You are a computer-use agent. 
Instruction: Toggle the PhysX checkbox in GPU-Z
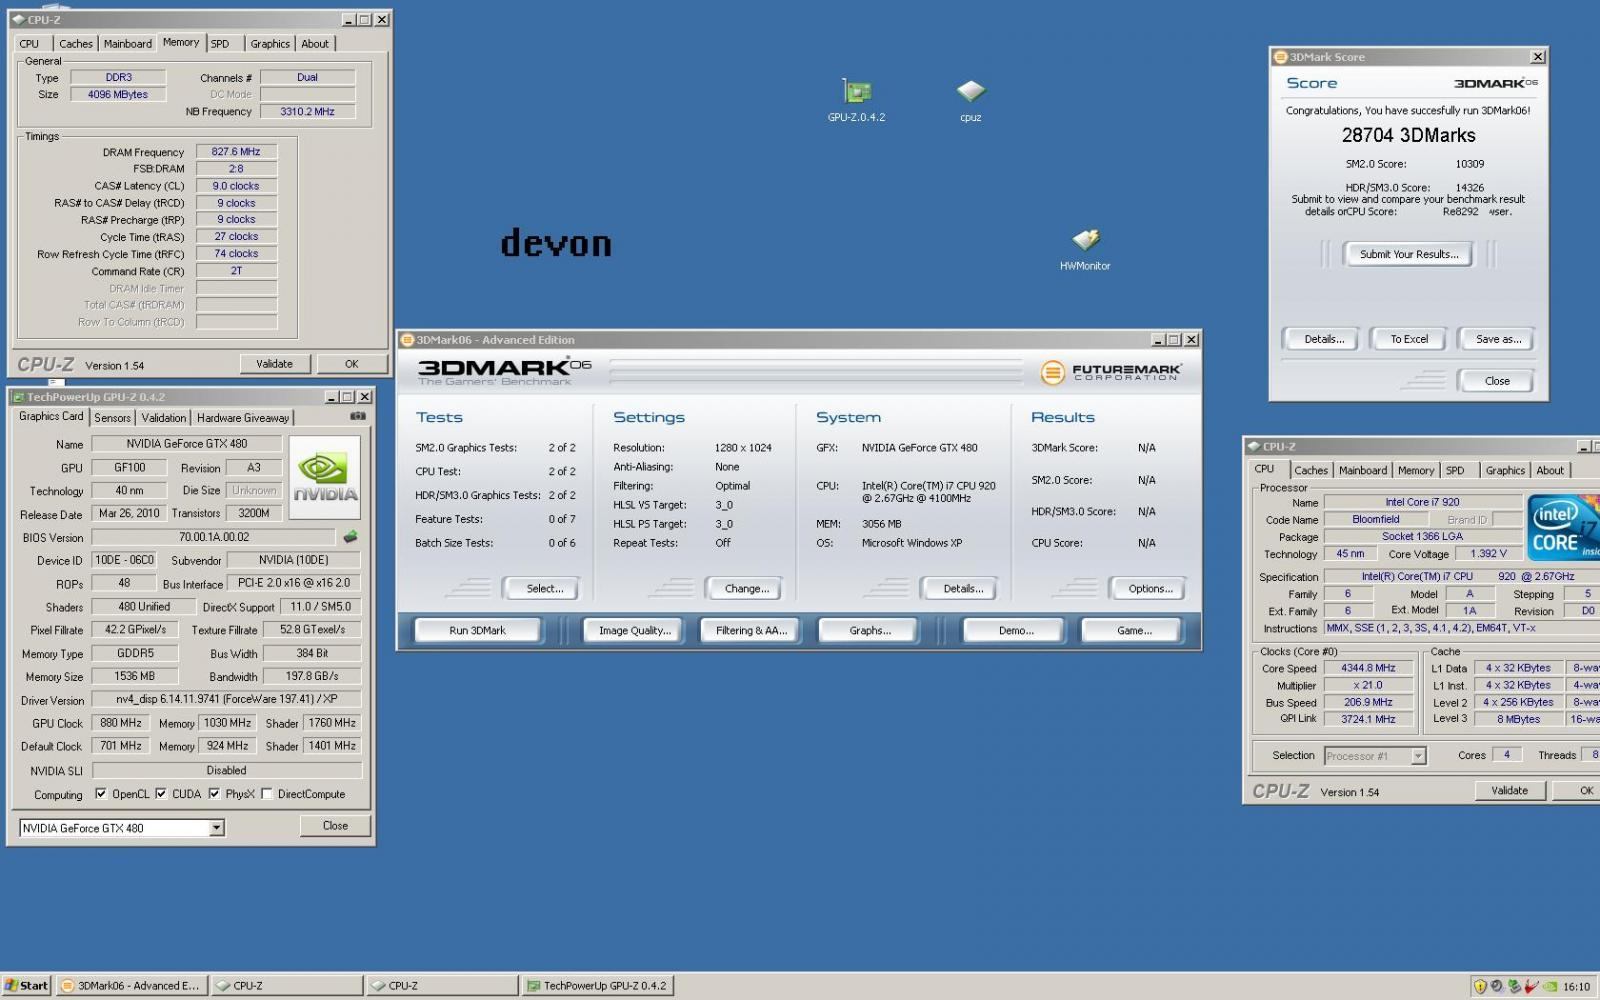click(x=214, y=794)
